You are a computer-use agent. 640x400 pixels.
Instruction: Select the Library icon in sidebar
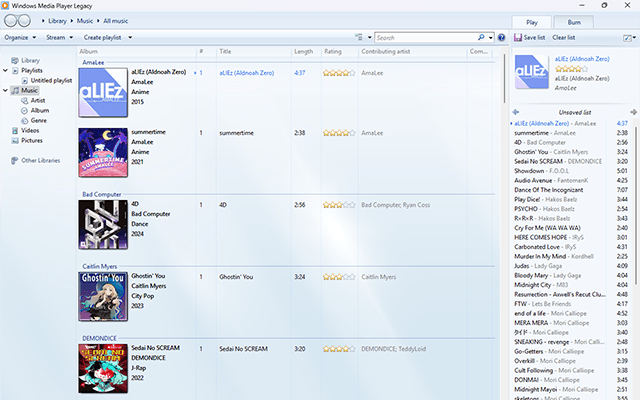[x=15, y=60]
